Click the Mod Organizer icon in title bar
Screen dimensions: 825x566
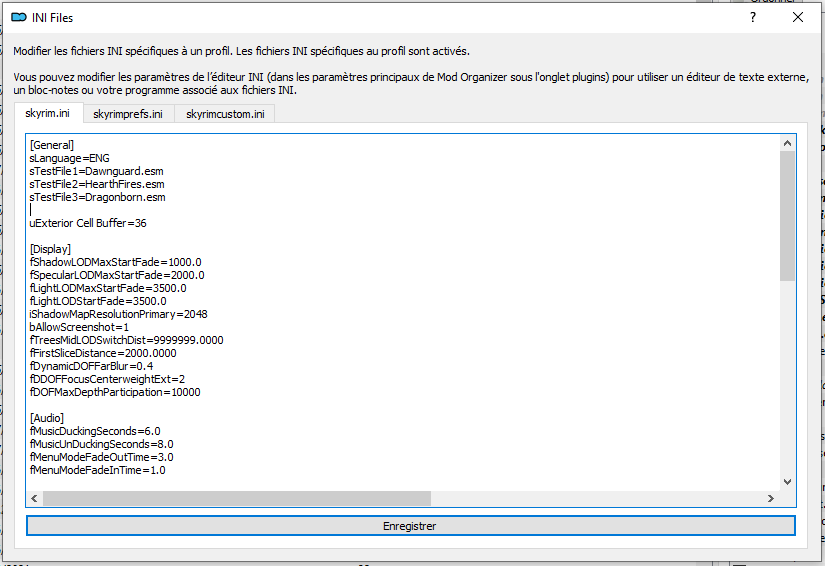pyautogui.click(x=19, y=17)
